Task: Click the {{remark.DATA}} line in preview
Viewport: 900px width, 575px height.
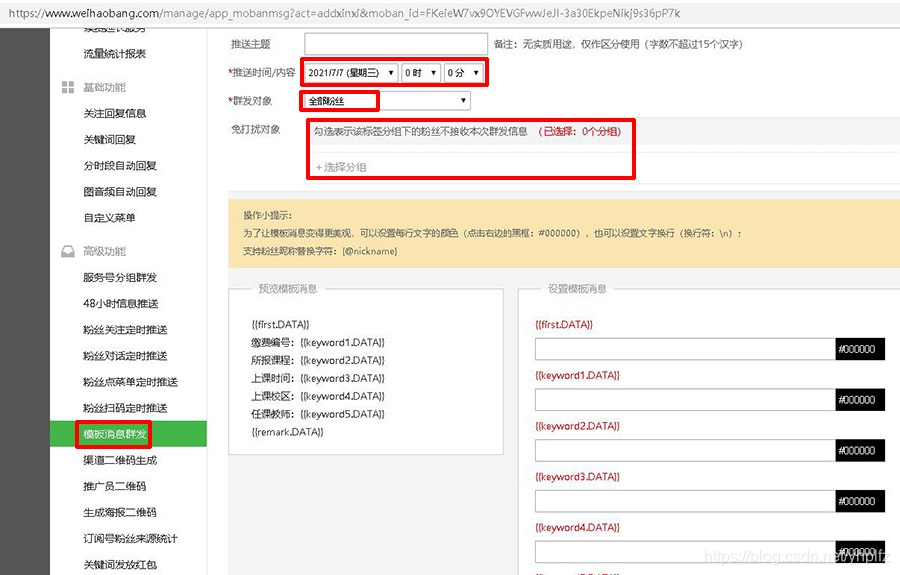Action: (288, 432)
